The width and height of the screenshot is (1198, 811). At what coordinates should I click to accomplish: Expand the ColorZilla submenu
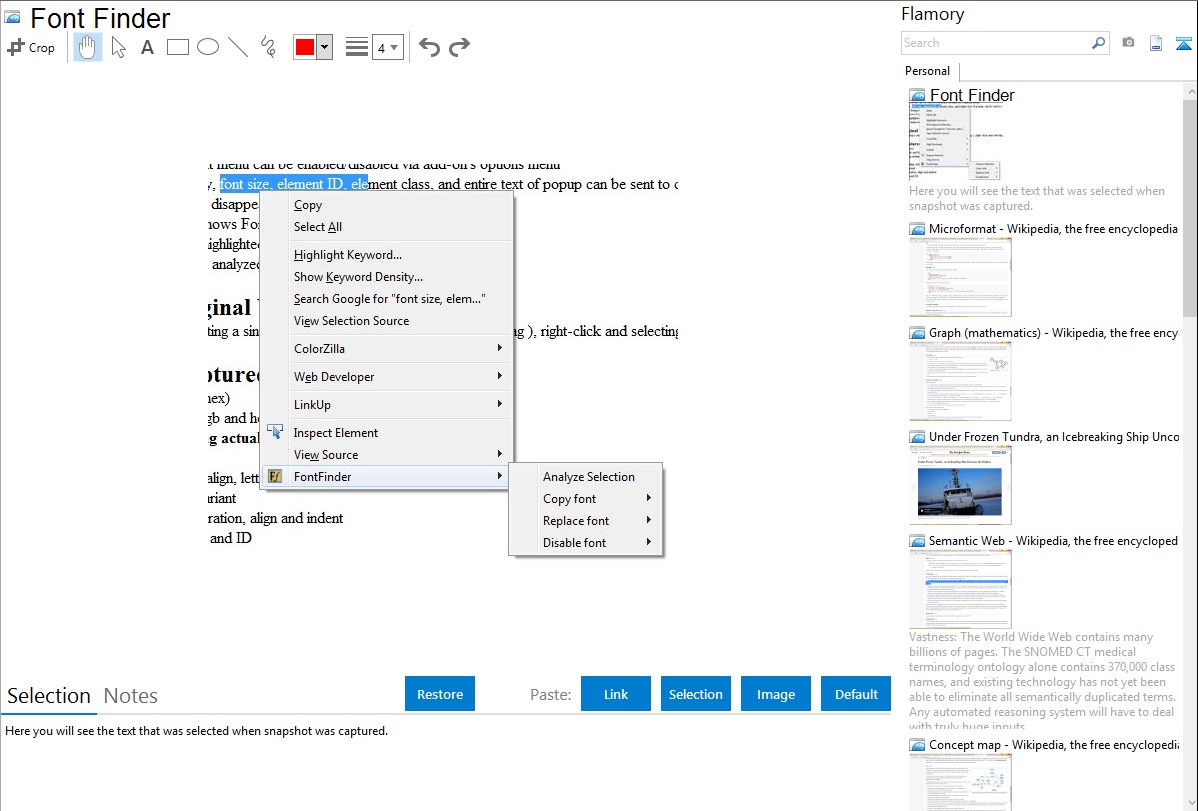500,348
